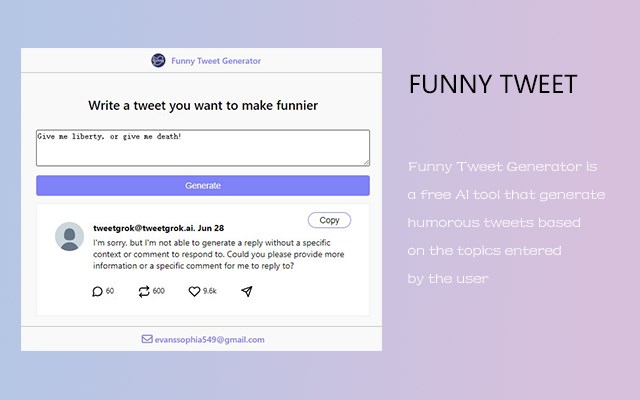Click the retweet arrows icon
This screenshot has width=640, height=400.
[144, 291]
